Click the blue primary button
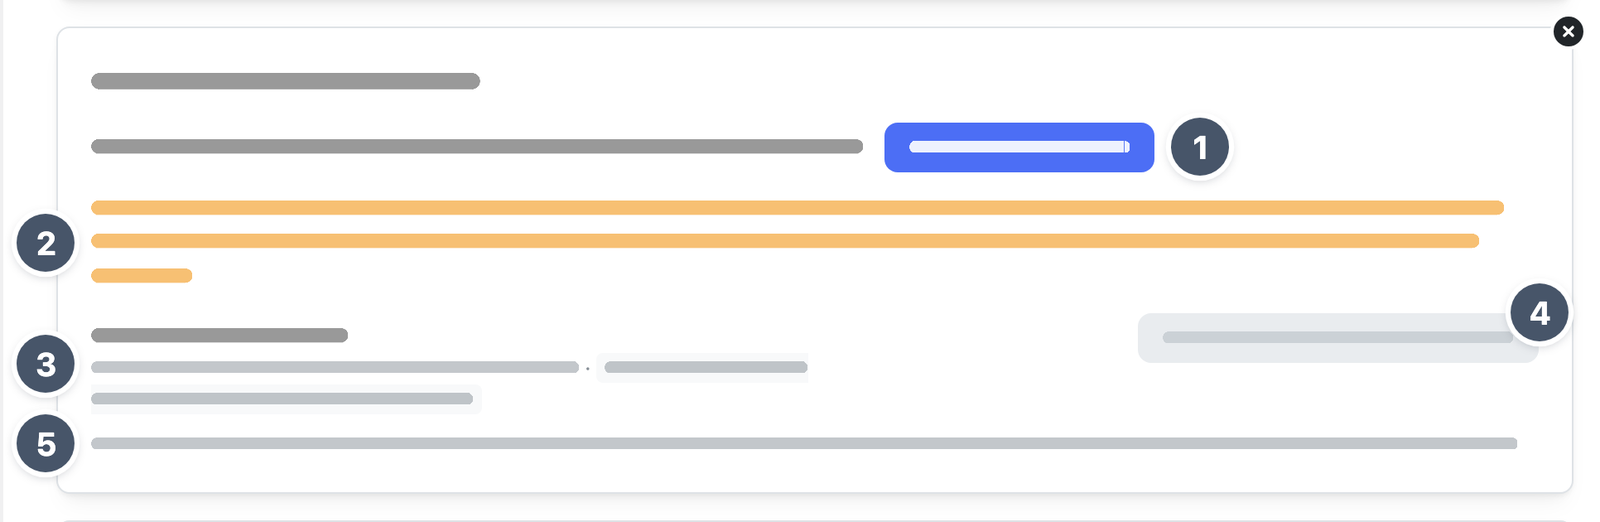The width and height of the screenshot is (1600, 522). coord(1019,147)
